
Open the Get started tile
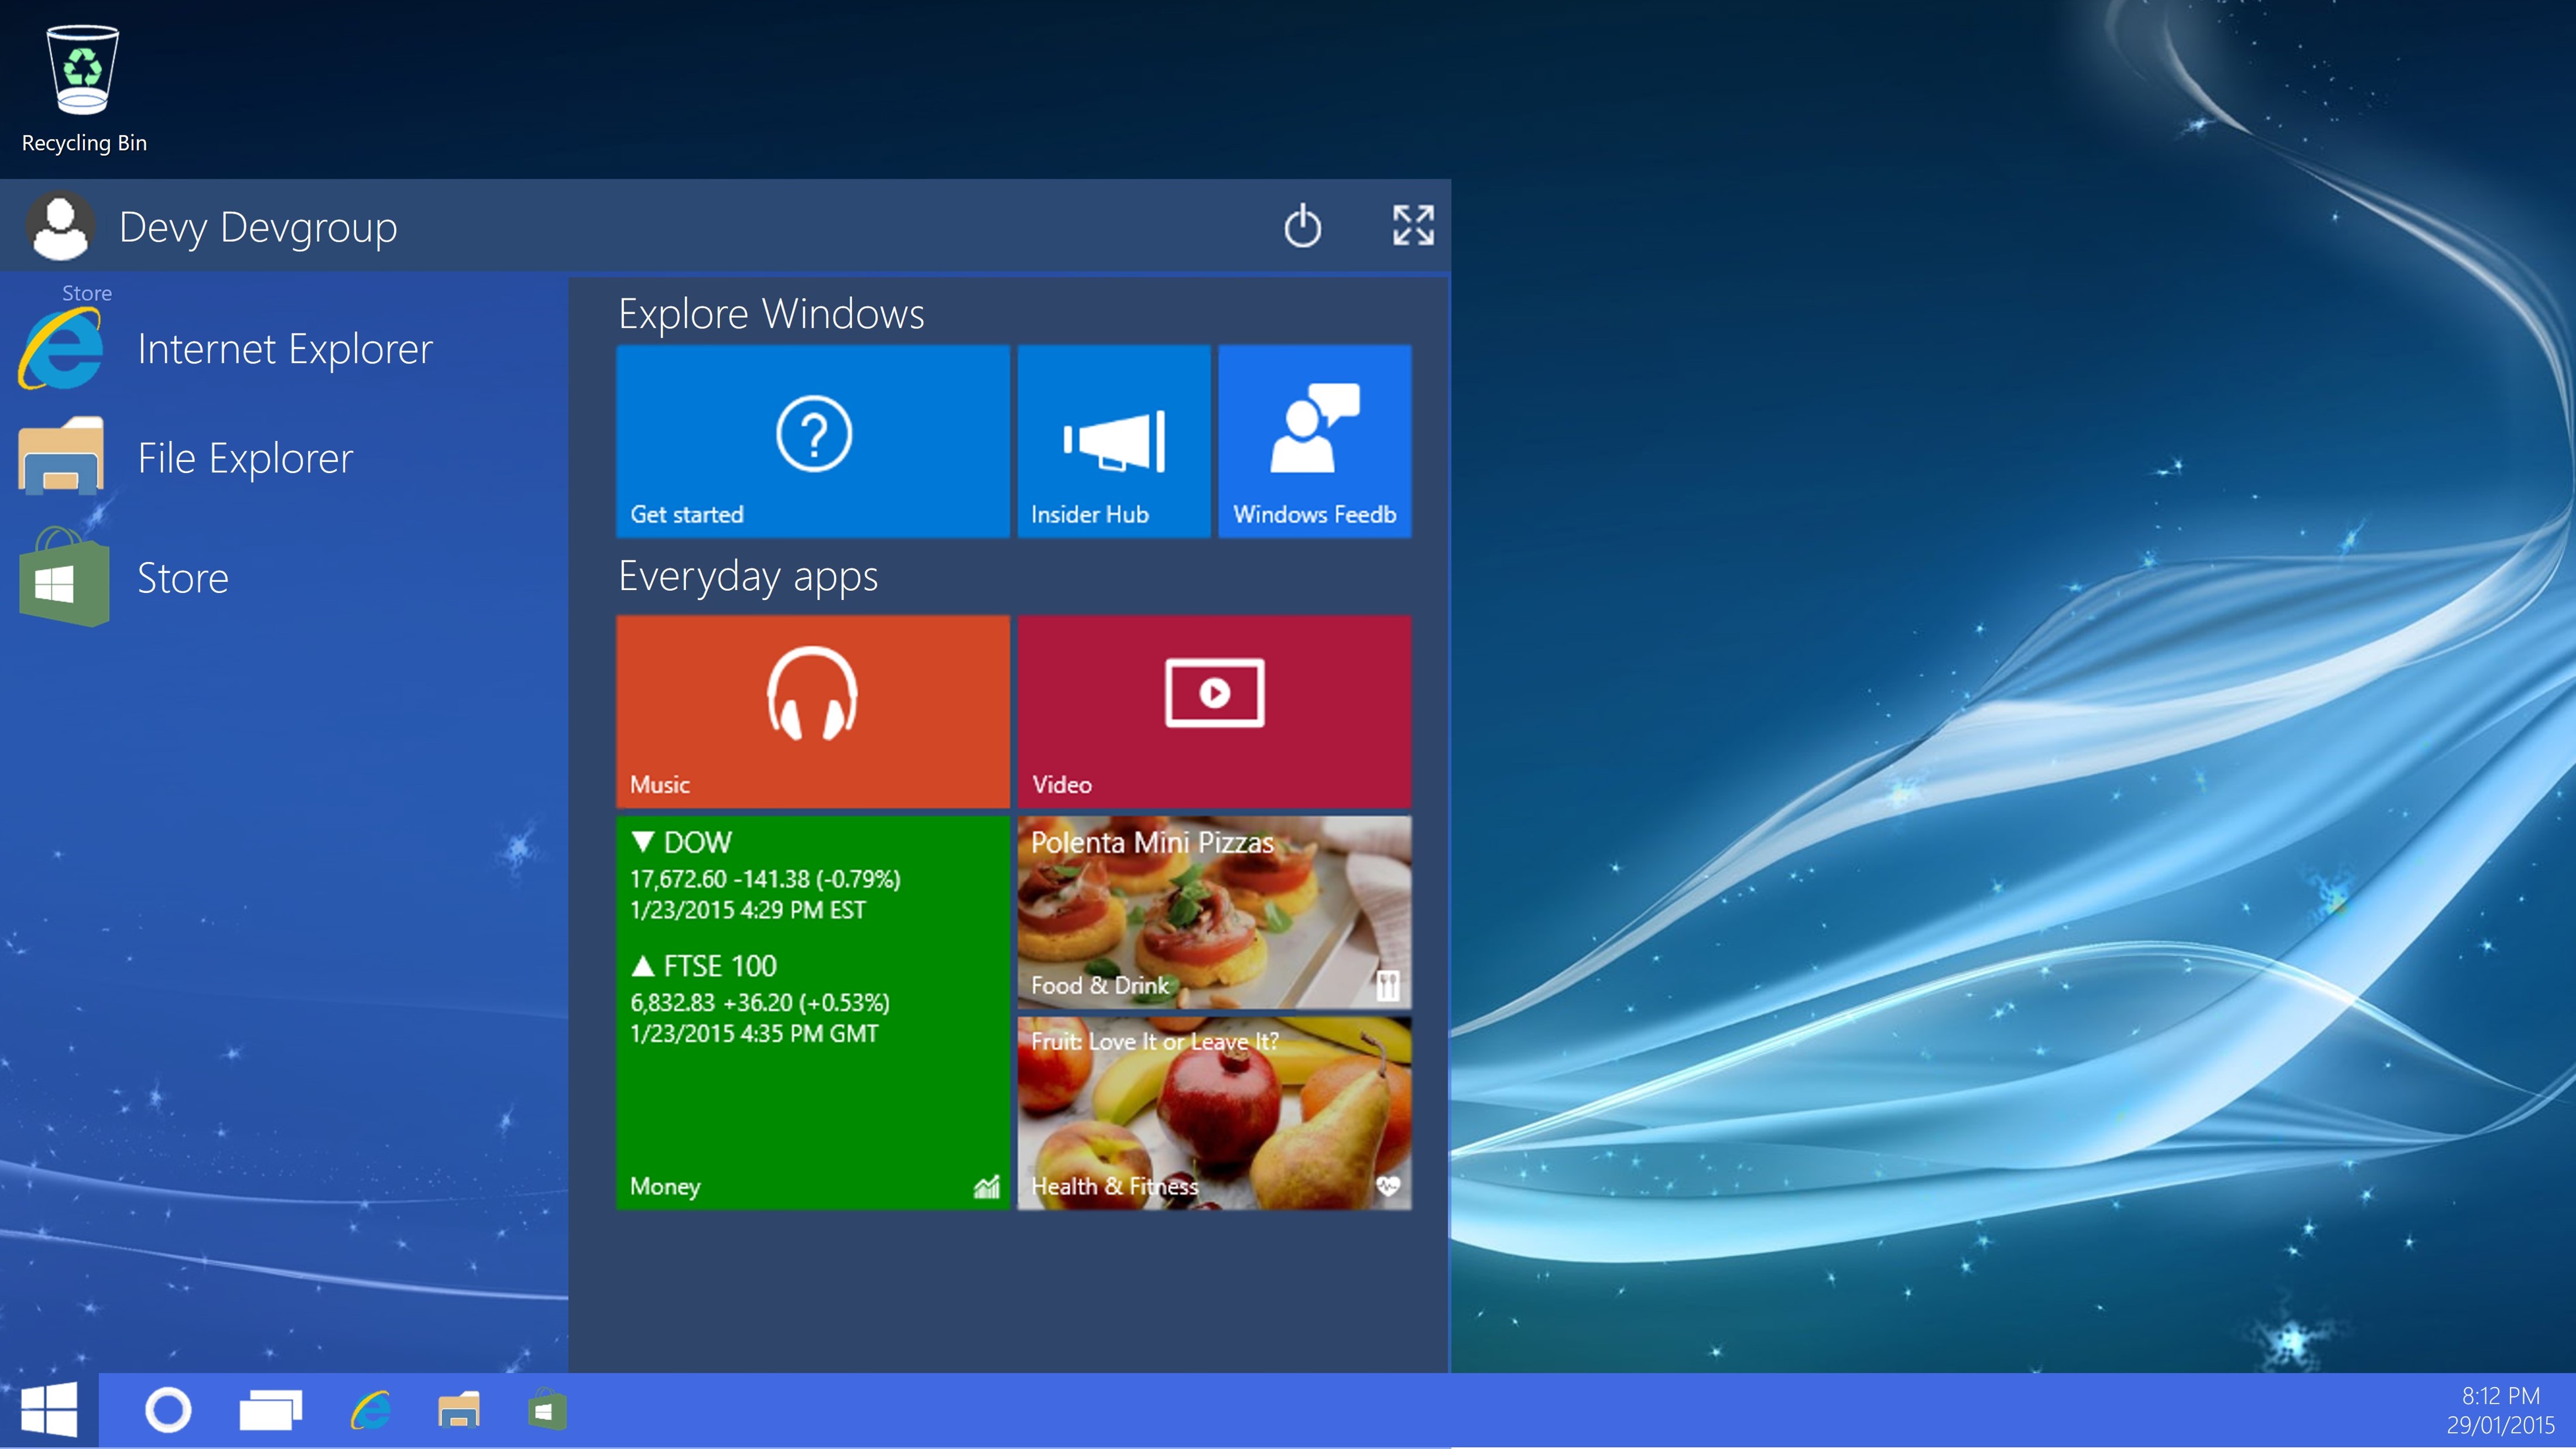pos(812,441)
